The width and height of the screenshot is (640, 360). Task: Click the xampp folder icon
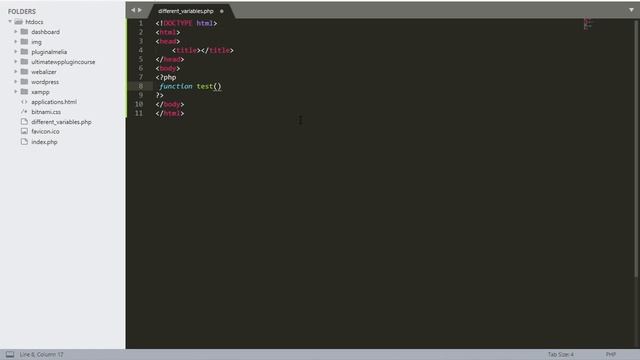tap(24, 91)
